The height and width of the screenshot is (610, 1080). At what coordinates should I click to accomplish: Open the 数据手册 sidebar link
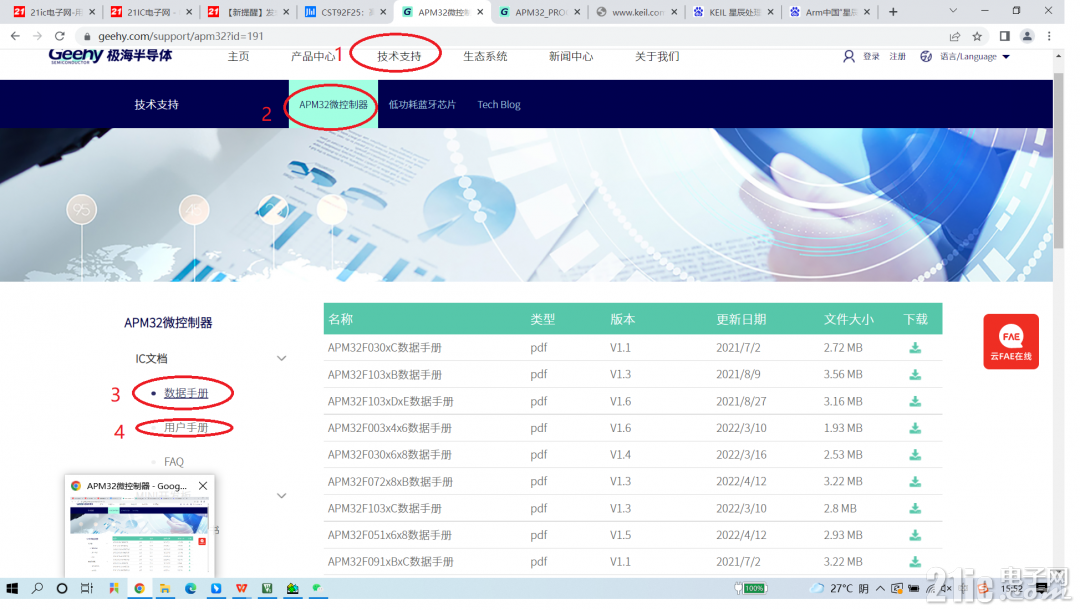pos(186,393)
